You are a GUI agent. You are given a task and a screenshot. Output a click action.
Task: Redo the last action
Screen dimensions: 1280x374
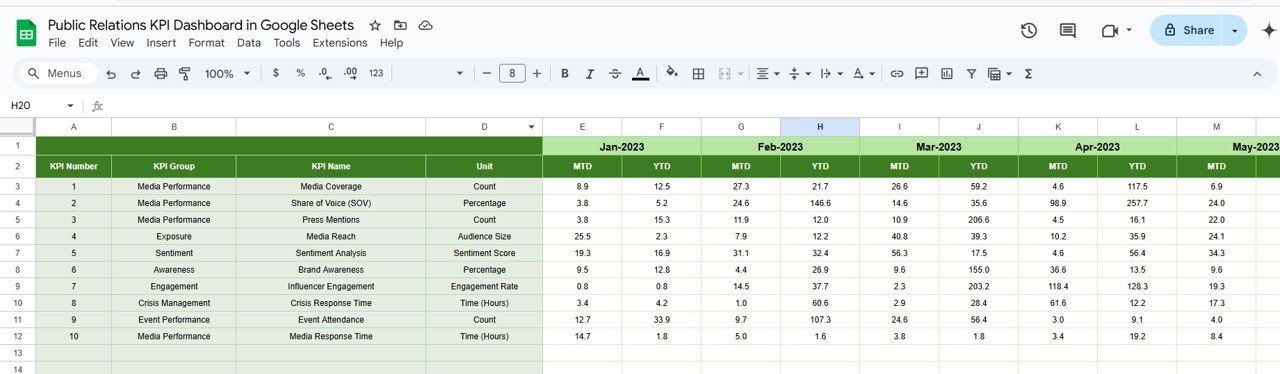135,74
